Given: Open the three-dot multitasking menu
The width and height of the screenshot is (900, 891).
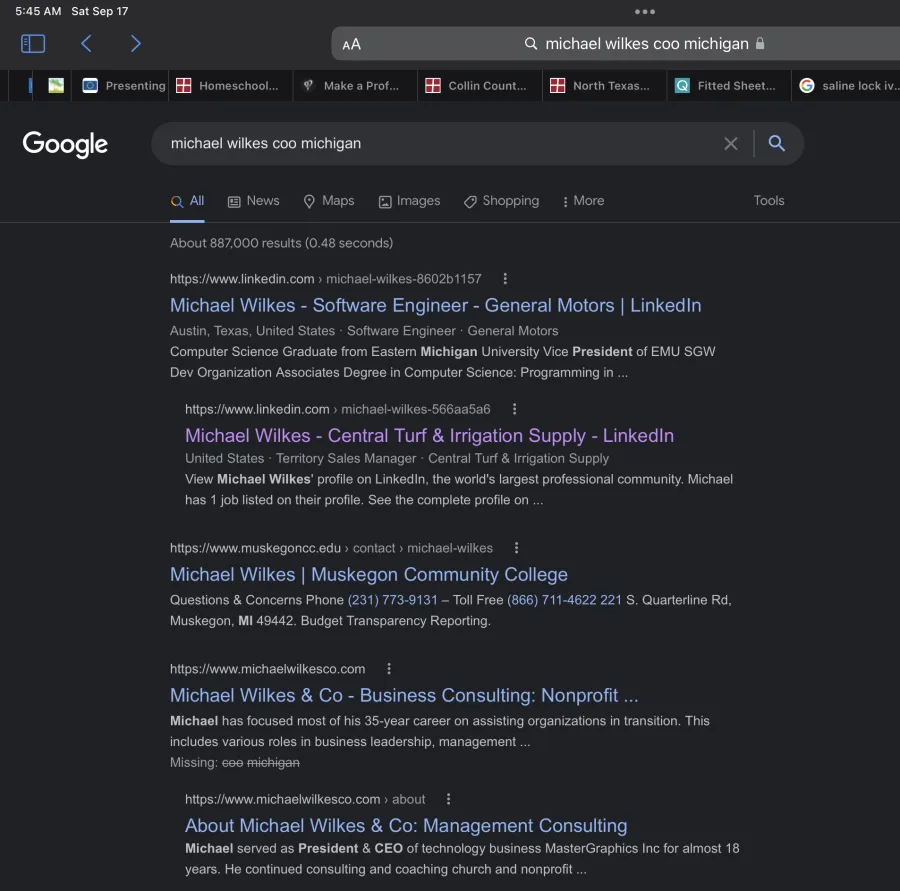Looking at the screenshot, I should click(x=645, y=11).
